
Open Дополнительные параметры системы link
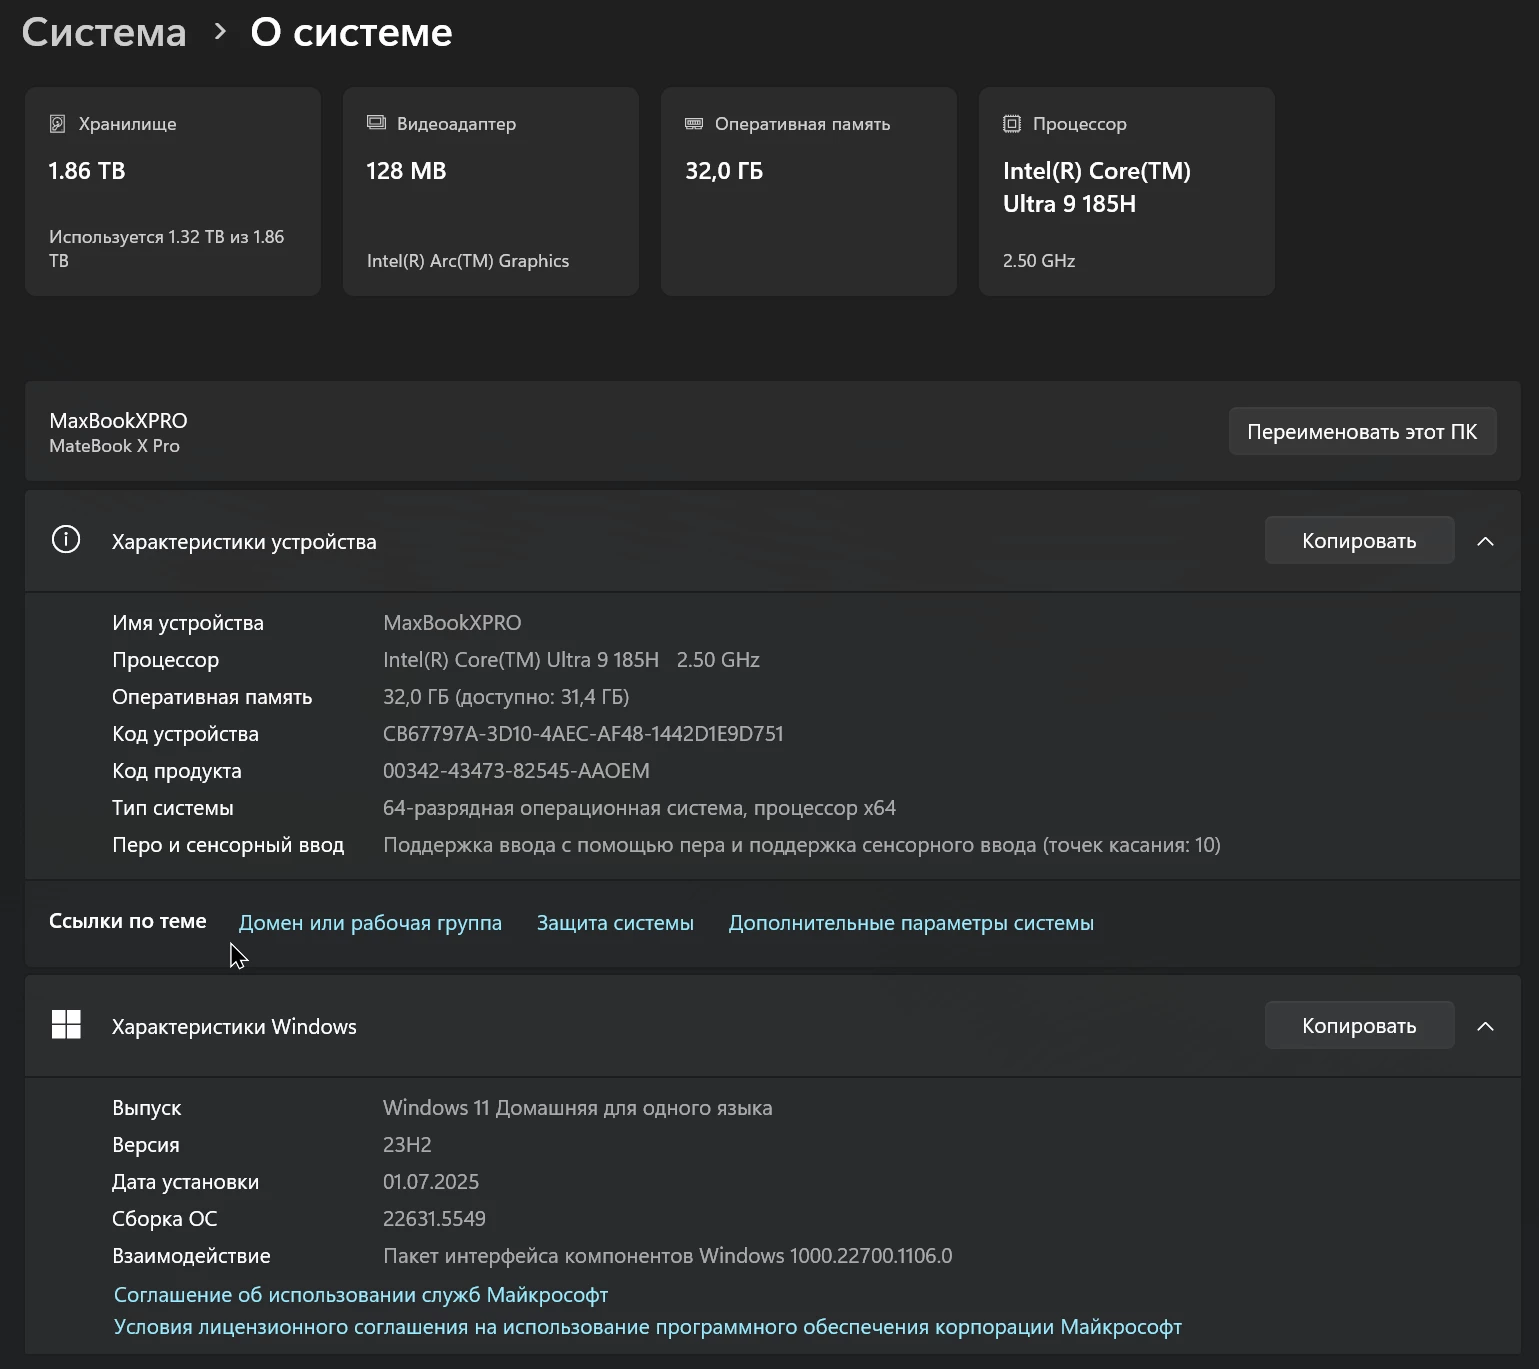[911, 923]
